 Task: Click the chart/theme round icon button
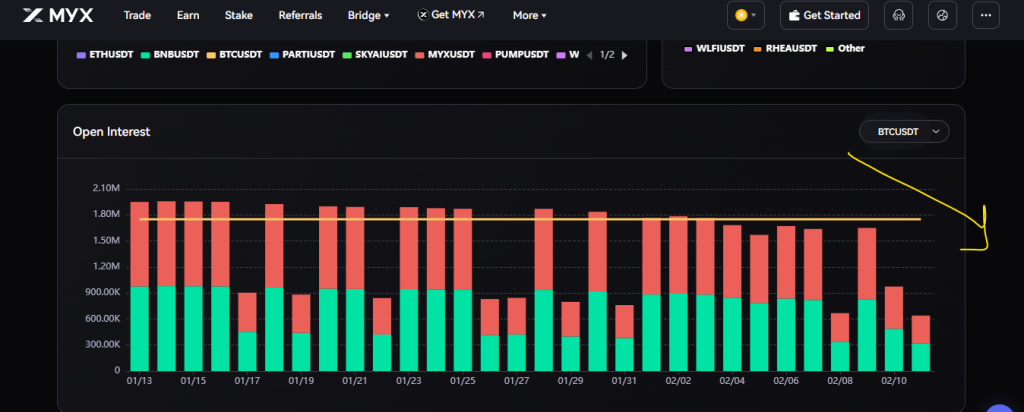pyautogui.click(x=942, y=16)
